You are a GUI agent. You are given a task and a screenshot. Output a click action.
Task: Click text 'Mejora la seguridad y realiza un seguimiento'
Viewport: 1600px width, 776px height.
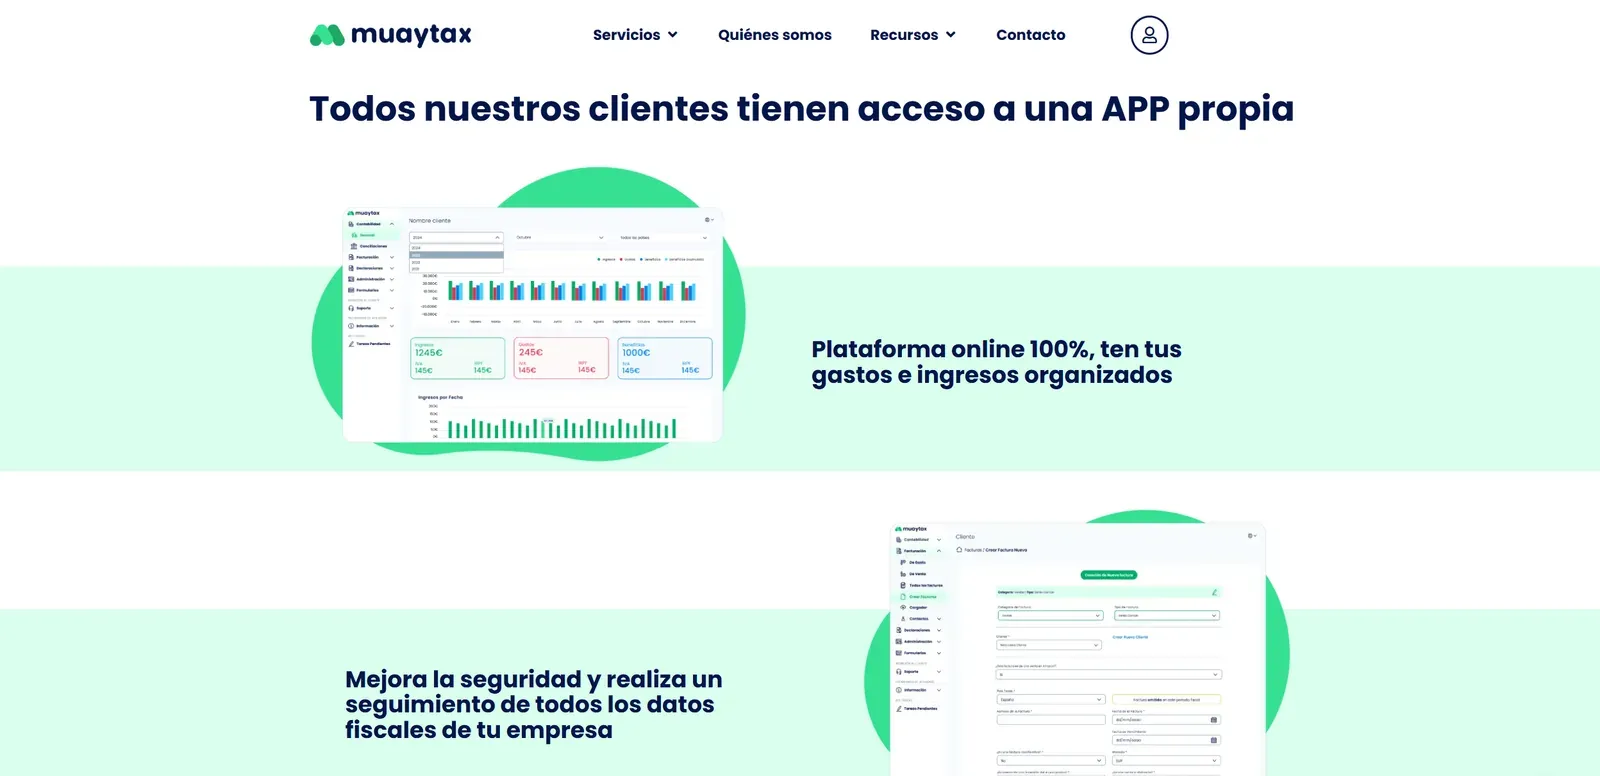pyautogui.click(x=534, y=705)
